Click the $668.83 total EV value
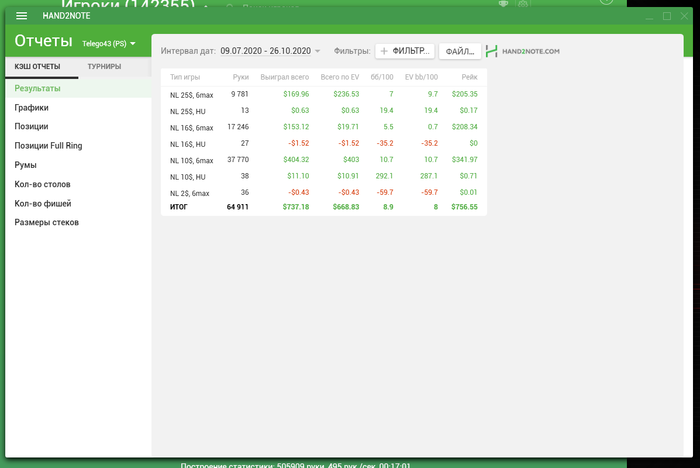This screenshot has width=700, height=468. coord(346,207)
